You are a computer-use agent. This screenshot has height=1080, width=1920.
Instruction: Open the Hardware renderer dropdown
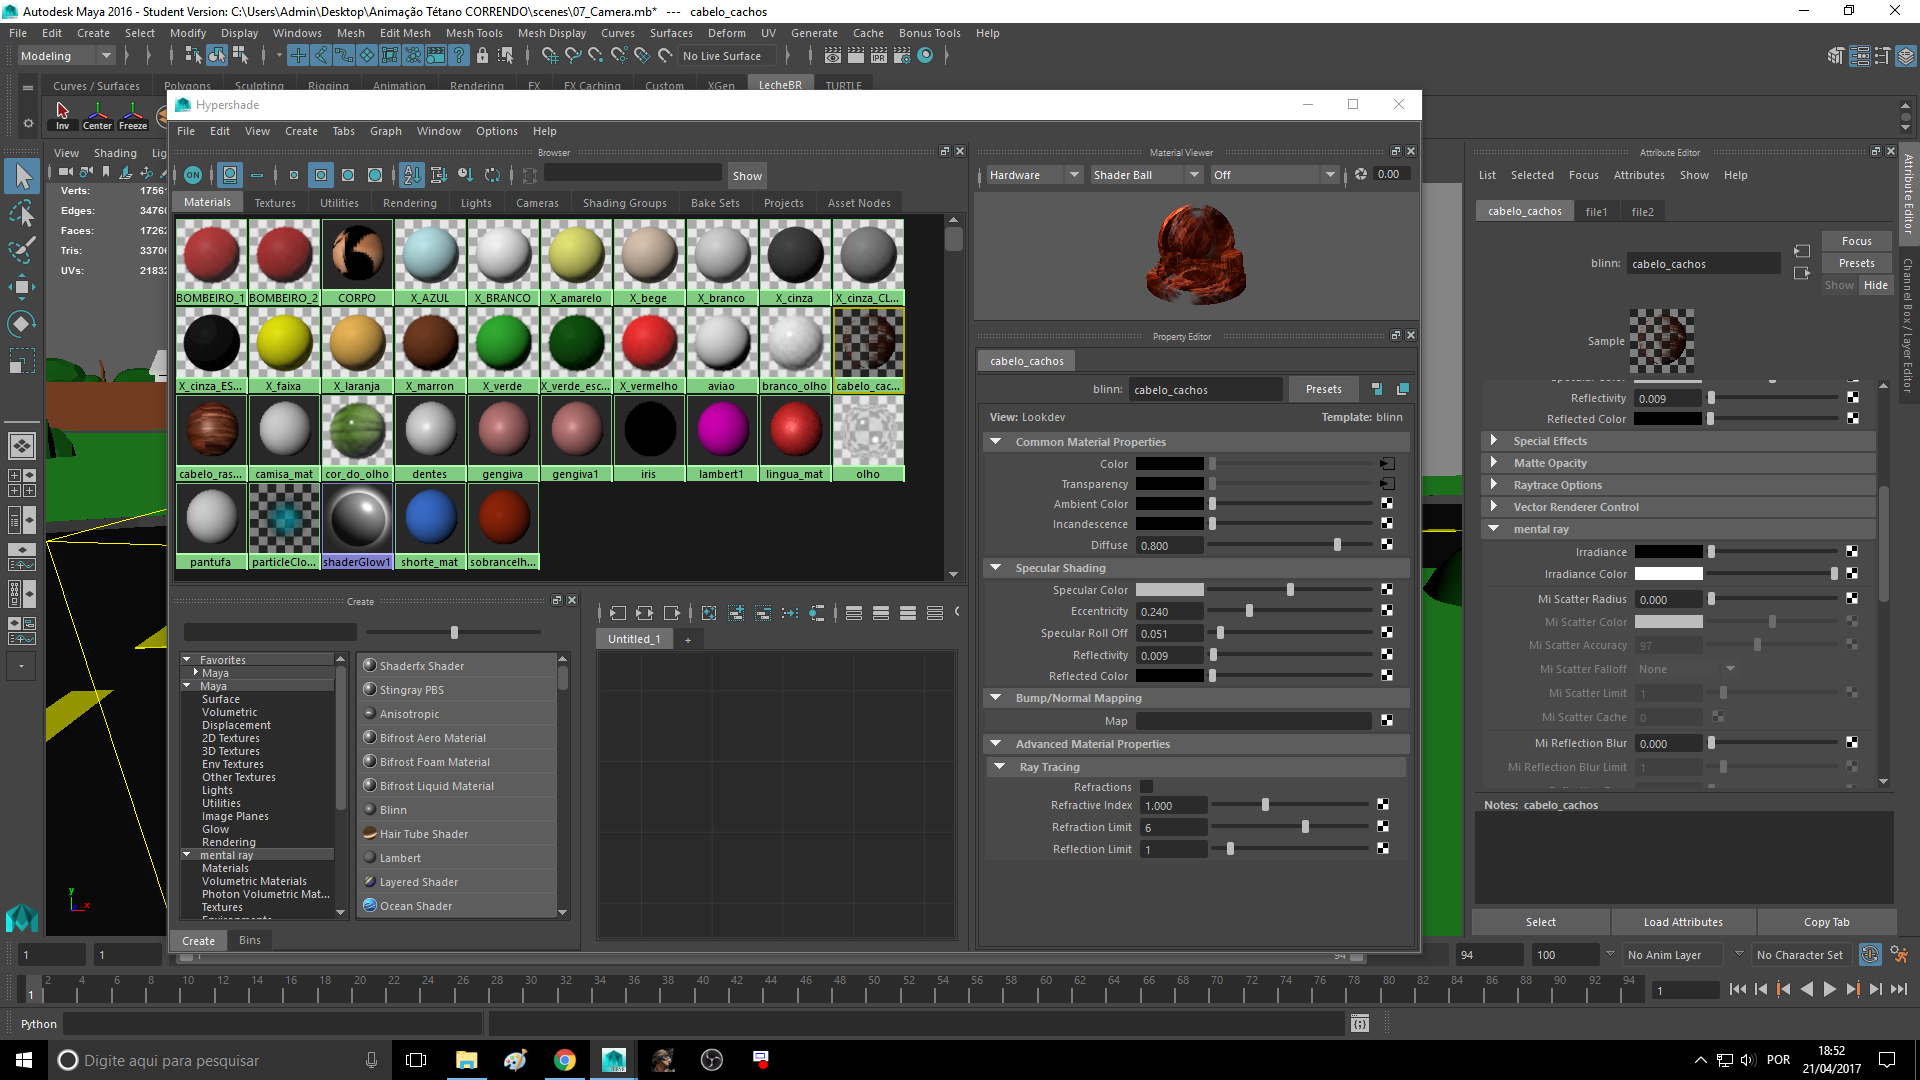click(x=1034, y=175)
